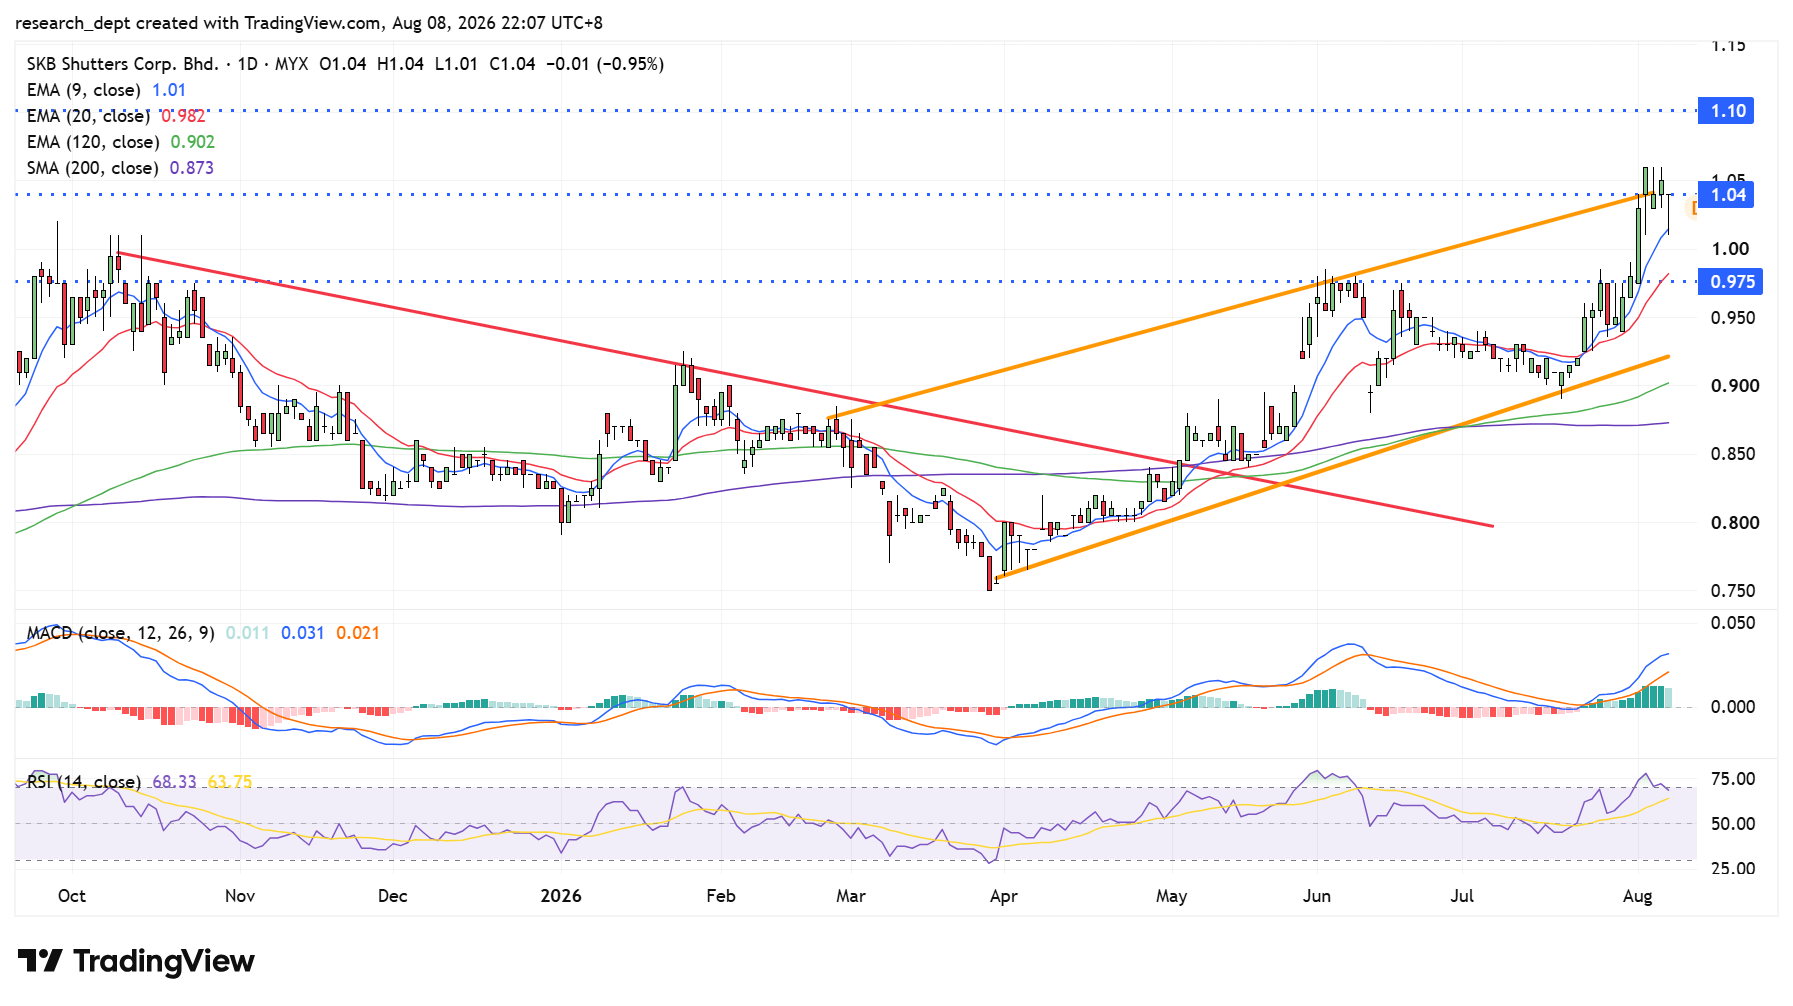Click the 1.04 current price tag

pos(1726,195)
